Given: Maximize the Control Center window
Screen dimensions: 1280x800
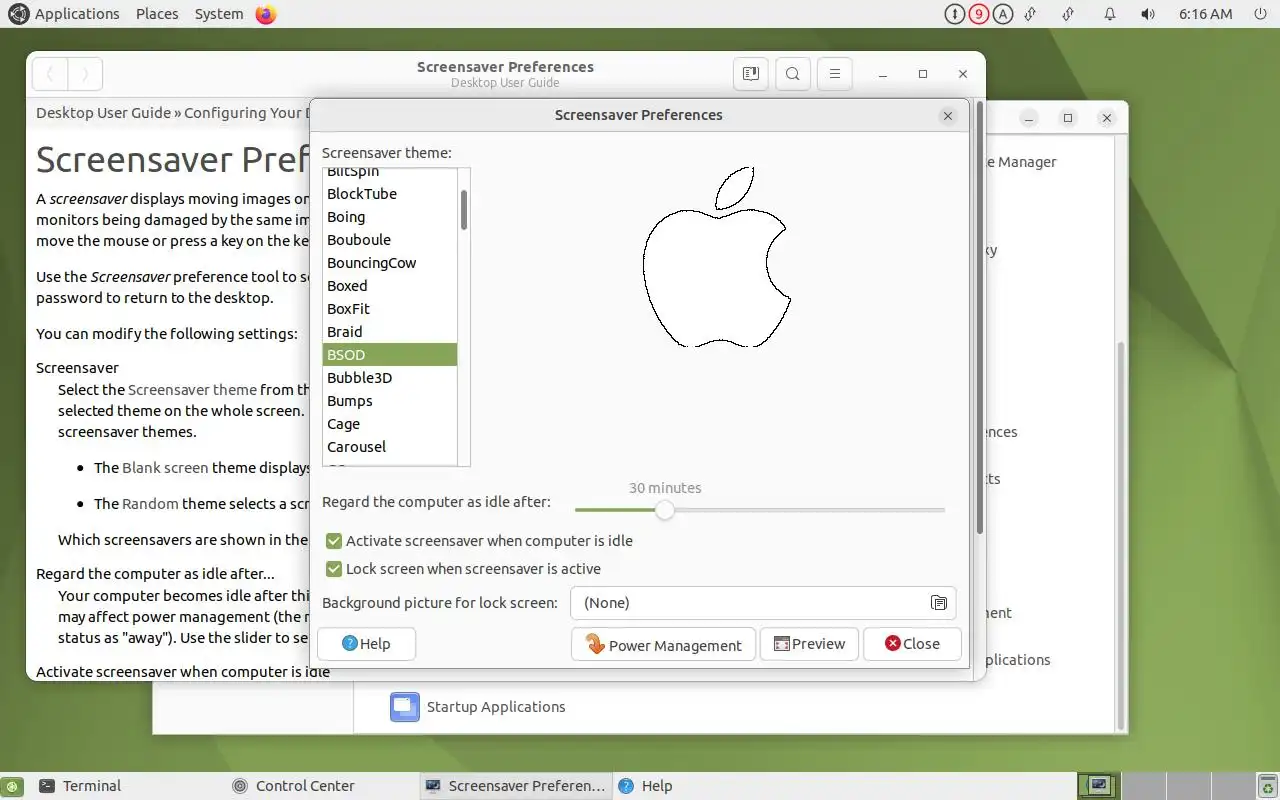Looking at the screenshot, I should 1068,118.
